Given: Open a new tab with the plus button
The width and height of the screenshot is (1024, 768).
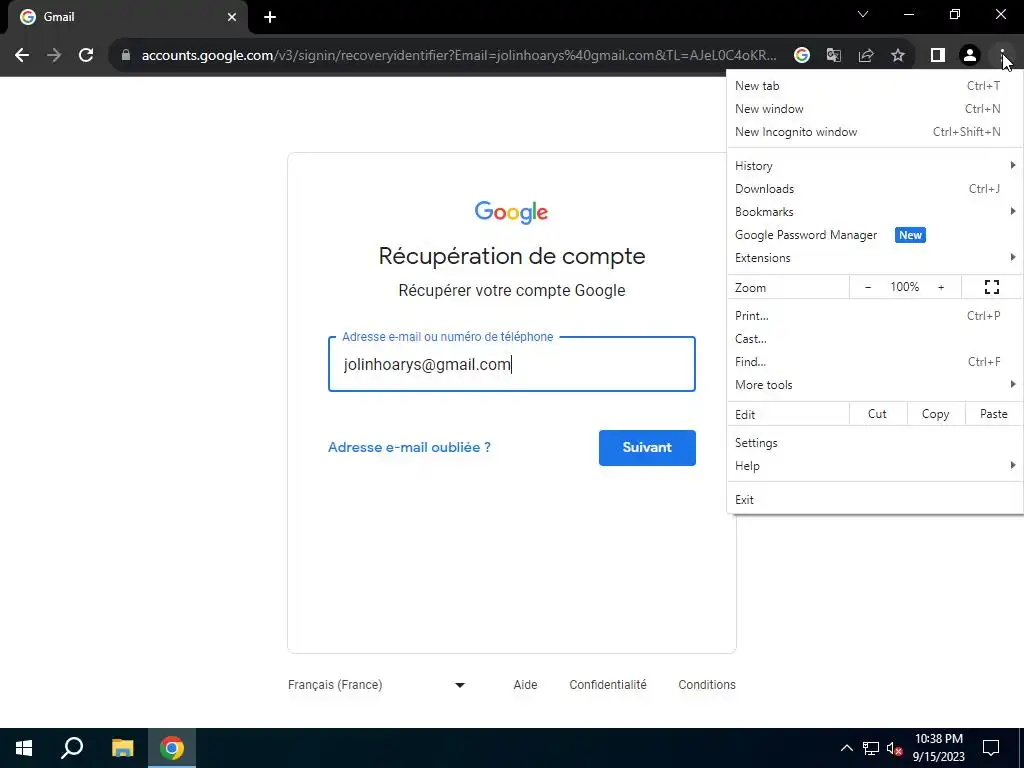Looking at the screenshot, I should 270,17.
